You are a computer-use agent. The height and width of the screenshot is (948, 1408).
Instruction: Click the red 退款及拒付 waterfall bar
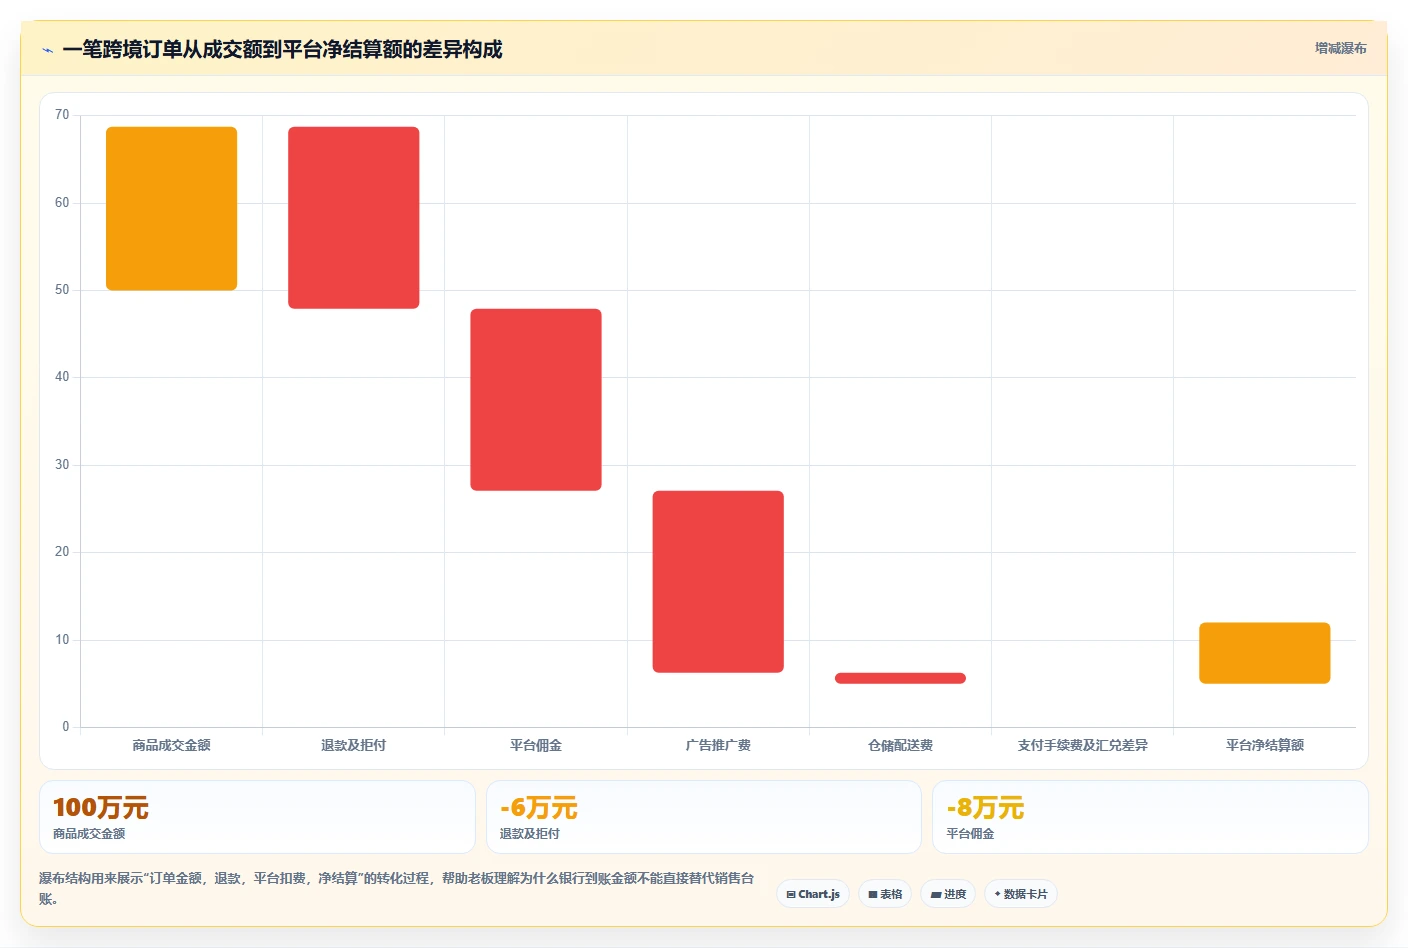point(354,218)
